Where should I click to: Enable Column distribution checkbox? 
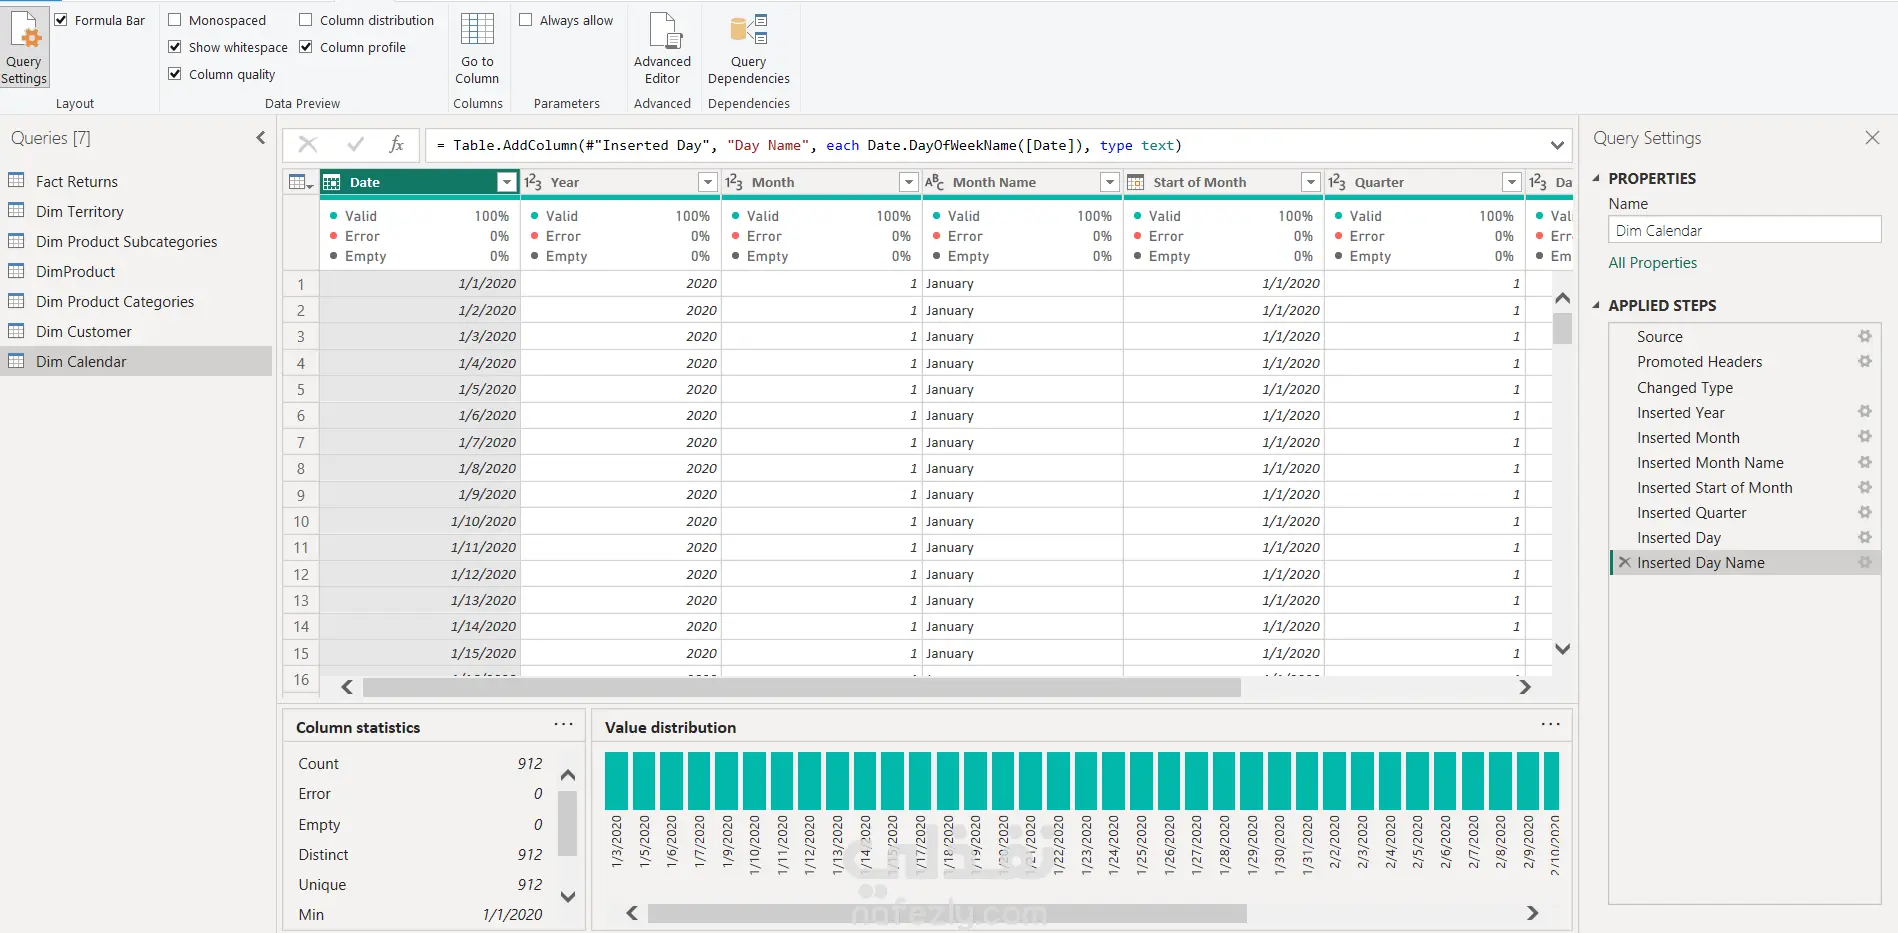306,20
